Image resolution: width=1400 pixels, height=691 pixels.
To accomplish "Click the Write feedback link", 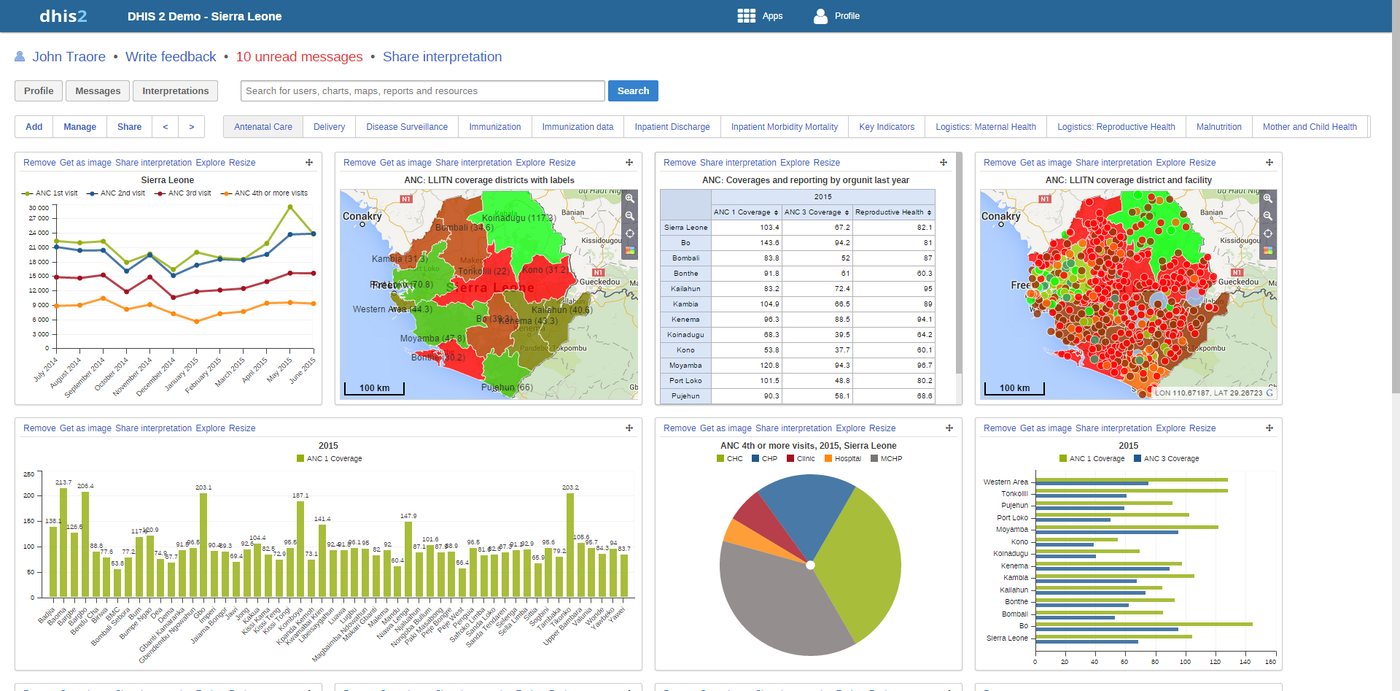I will point(171,57).
